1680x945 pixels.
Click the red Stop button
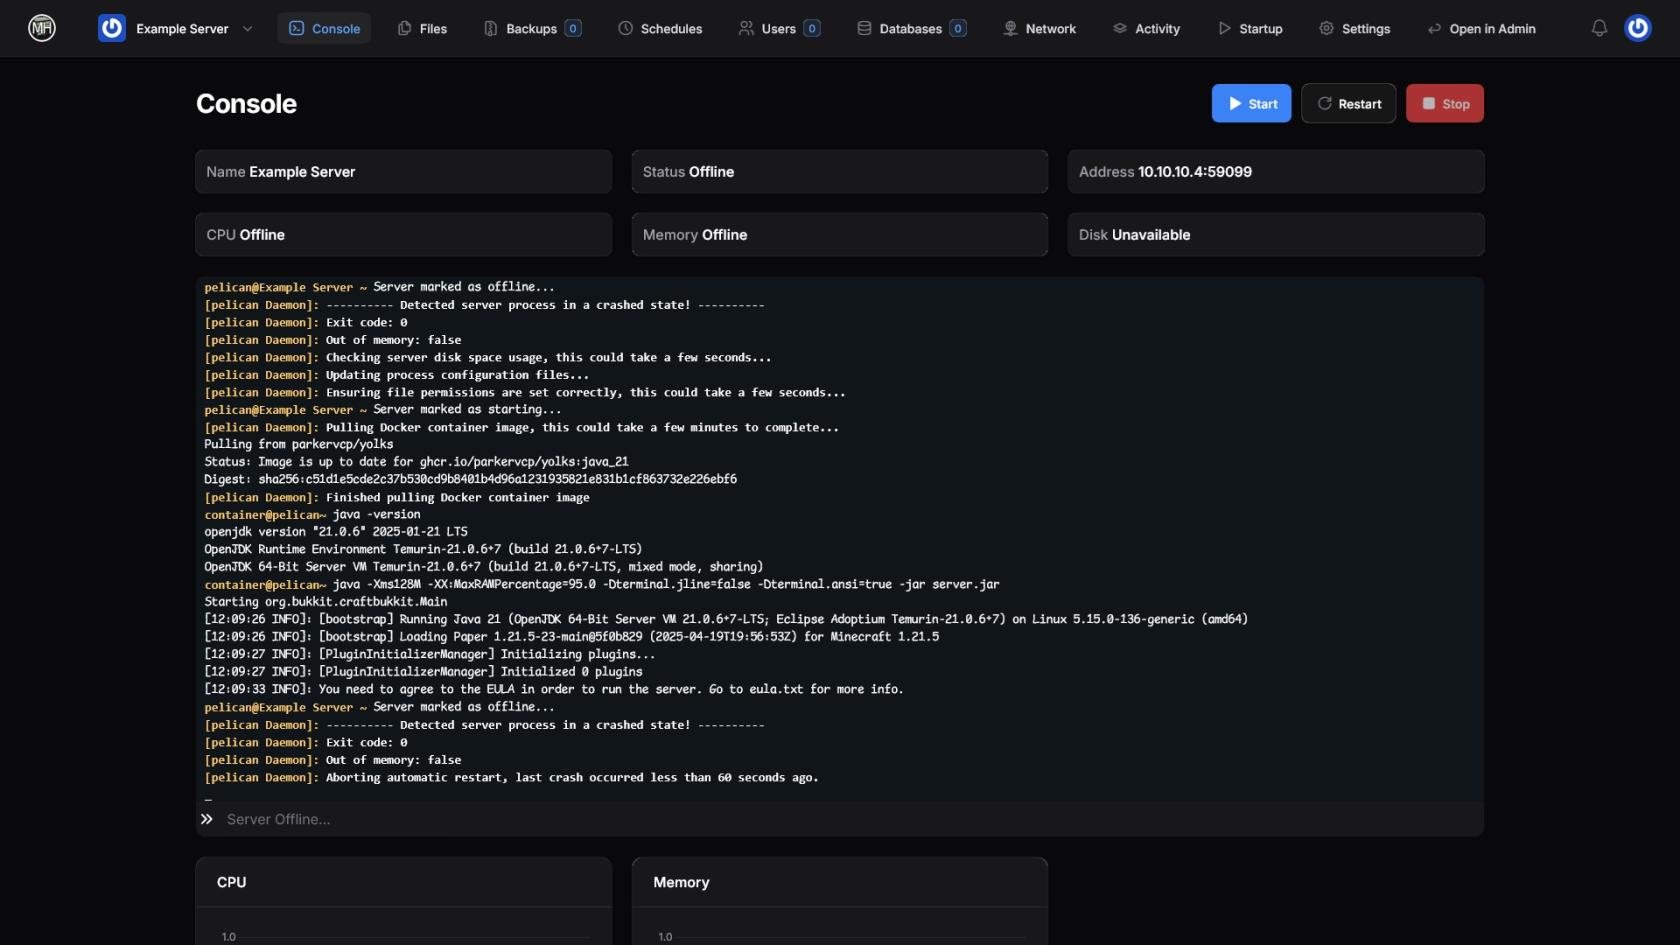[x=1445, y=103]
